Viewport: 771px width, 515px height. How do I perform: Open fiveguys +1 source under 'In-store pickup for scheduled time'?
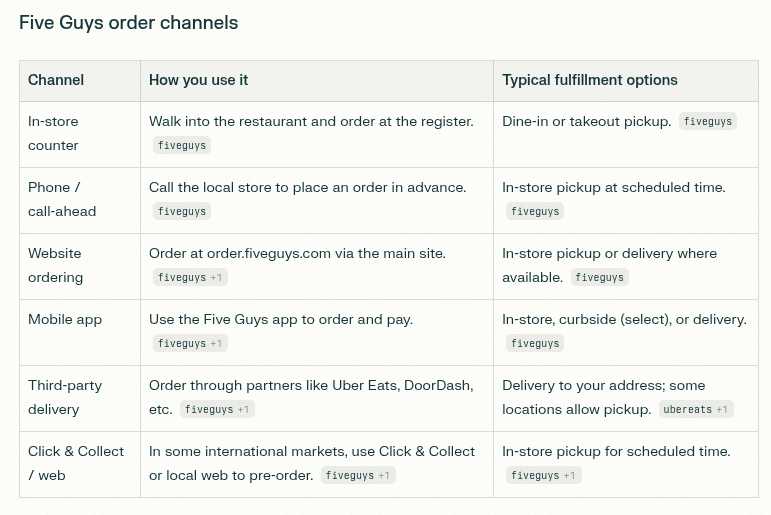pos(543,475)
